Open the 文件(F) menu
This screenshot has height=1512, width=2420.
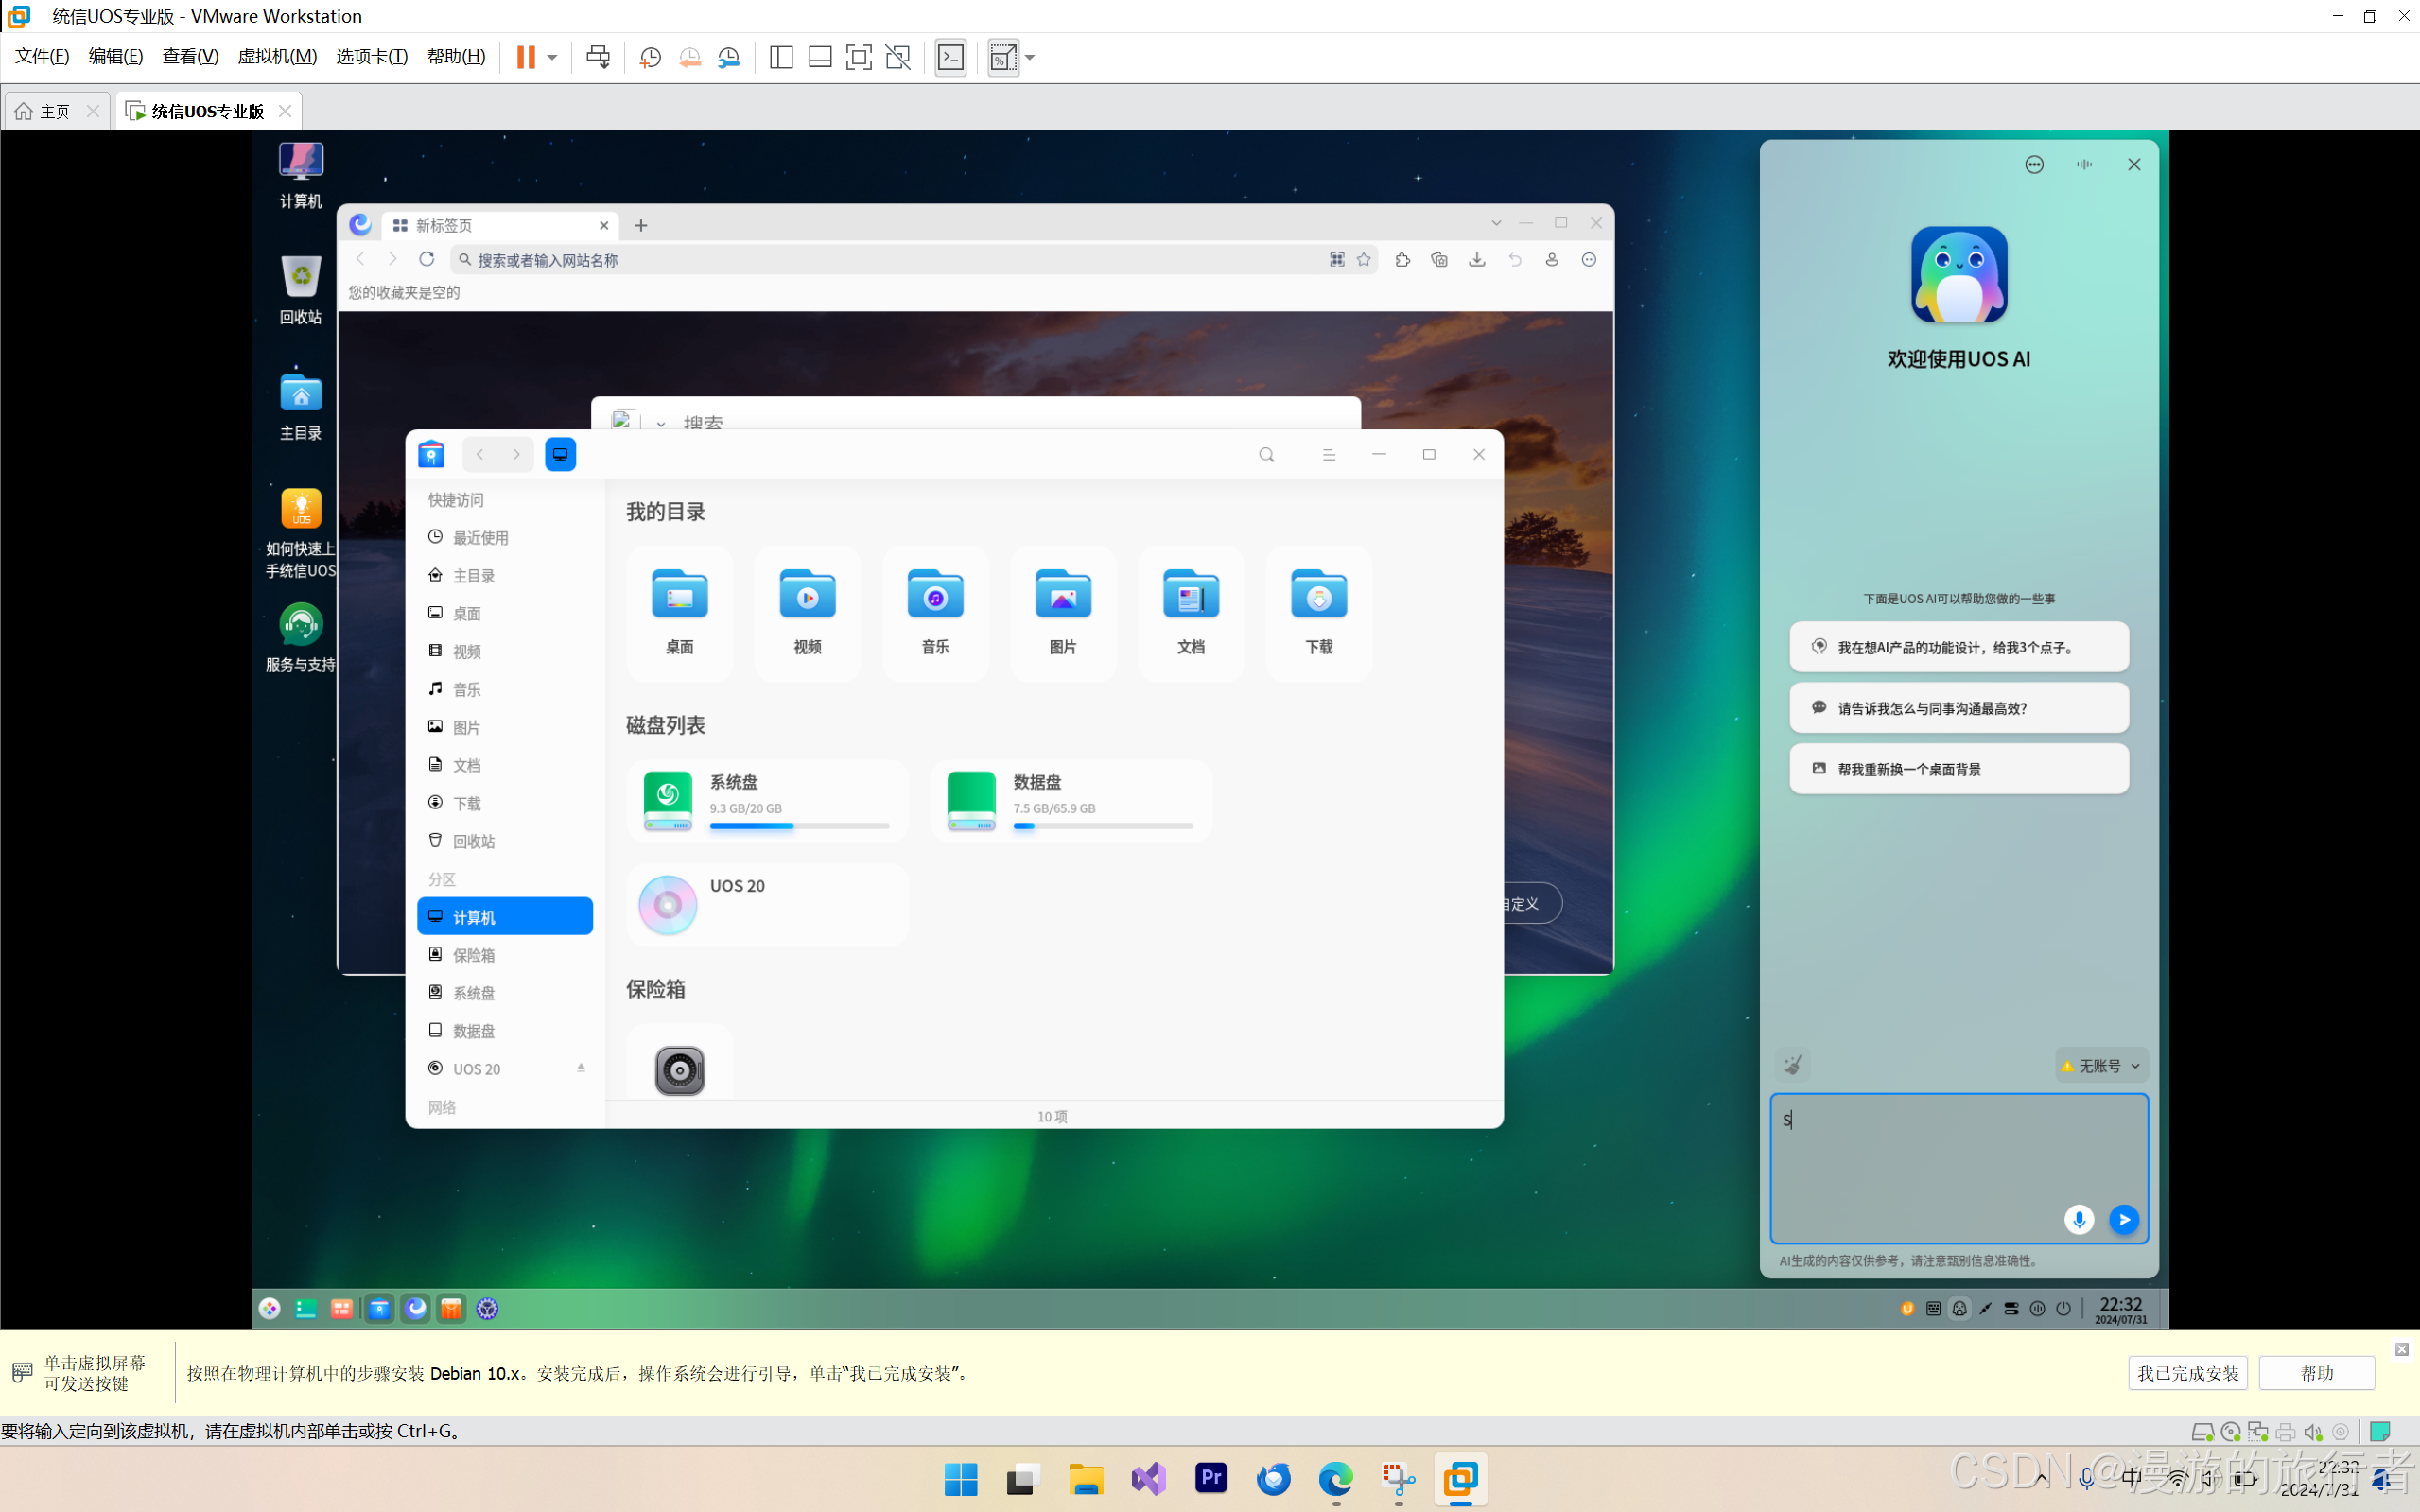(42, 56)
